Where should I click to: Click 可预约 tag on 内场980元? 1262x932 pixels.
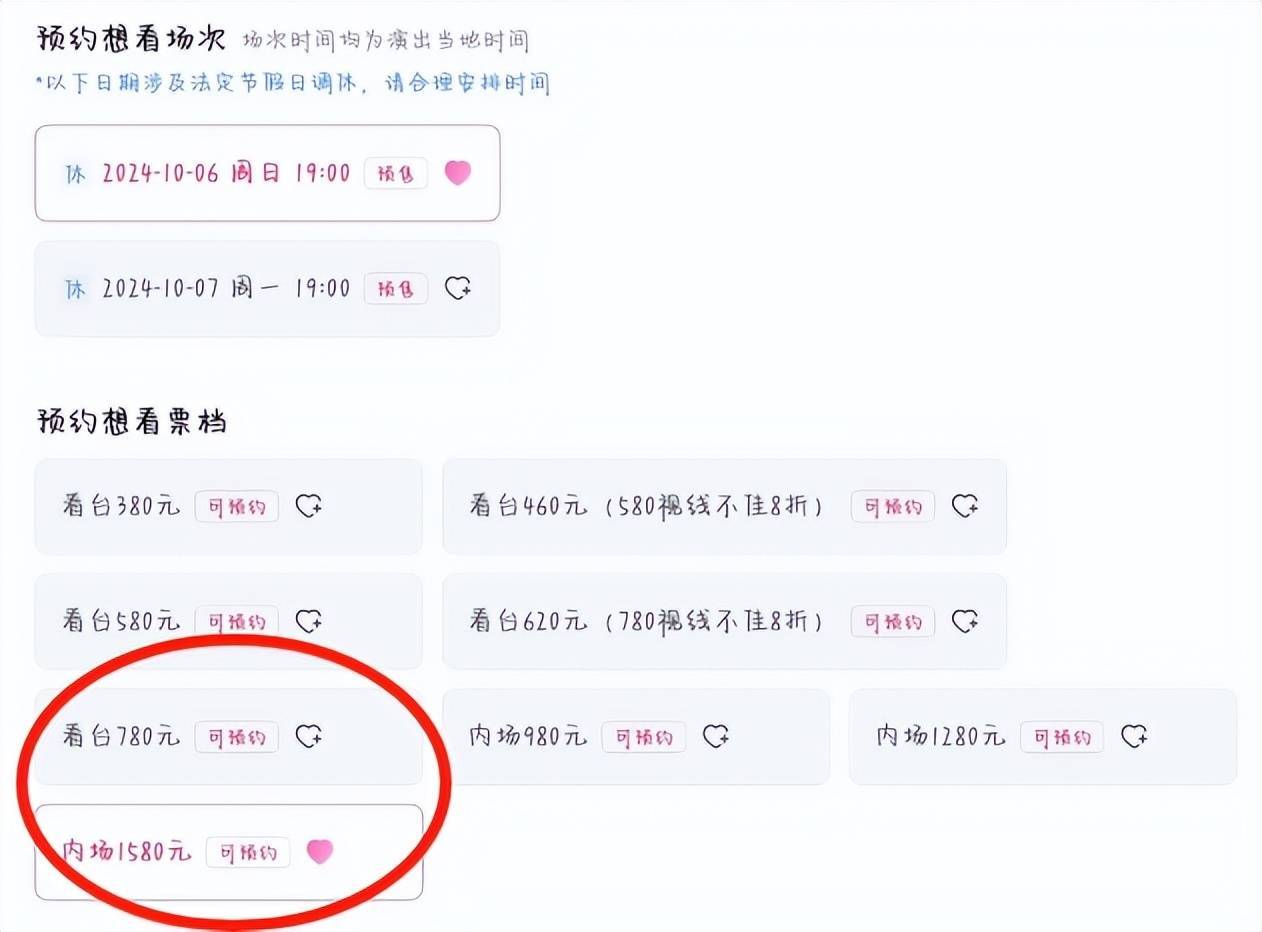click(x=644, y=737)
